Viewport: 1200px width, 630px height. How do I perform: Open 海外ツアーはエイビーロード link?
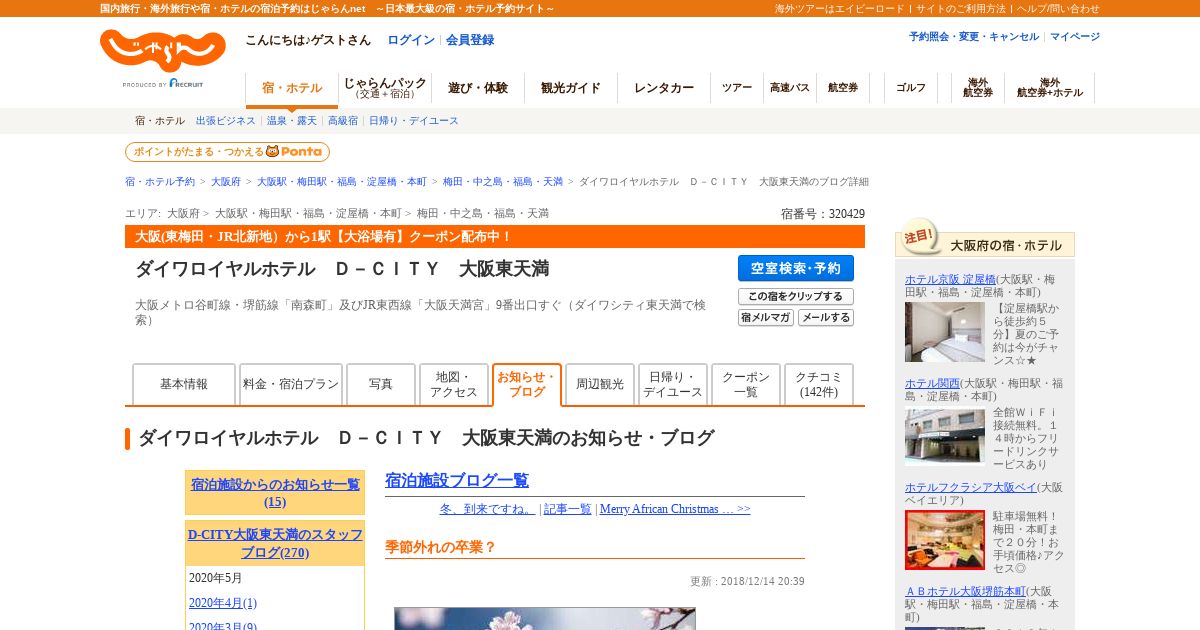(x=839, y=8)
